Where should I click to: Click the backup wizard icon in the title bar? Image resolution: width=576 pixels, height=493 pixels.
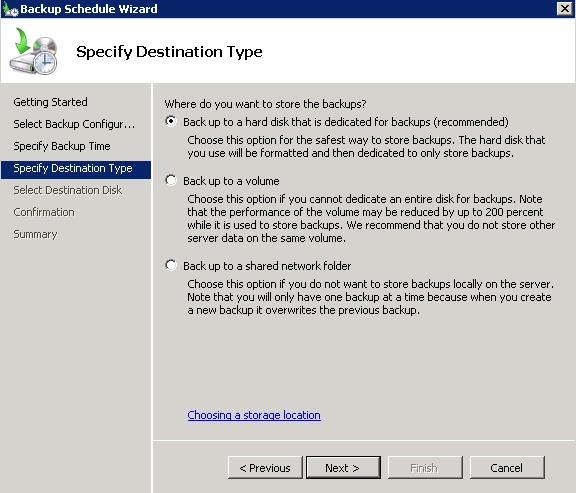pos(10,9)
